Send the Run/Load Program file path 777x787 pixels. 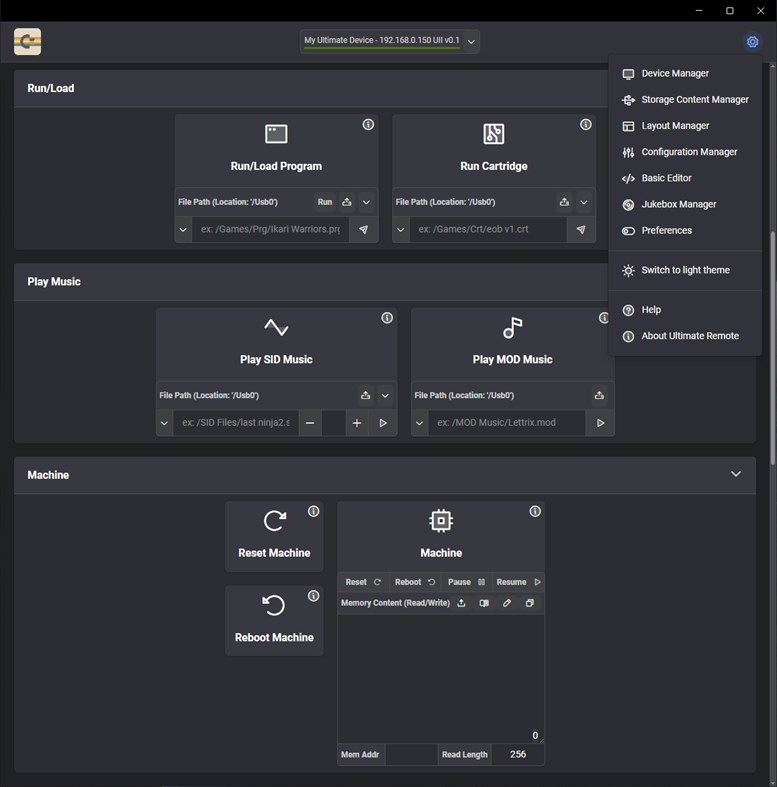[x=363, y=229]
